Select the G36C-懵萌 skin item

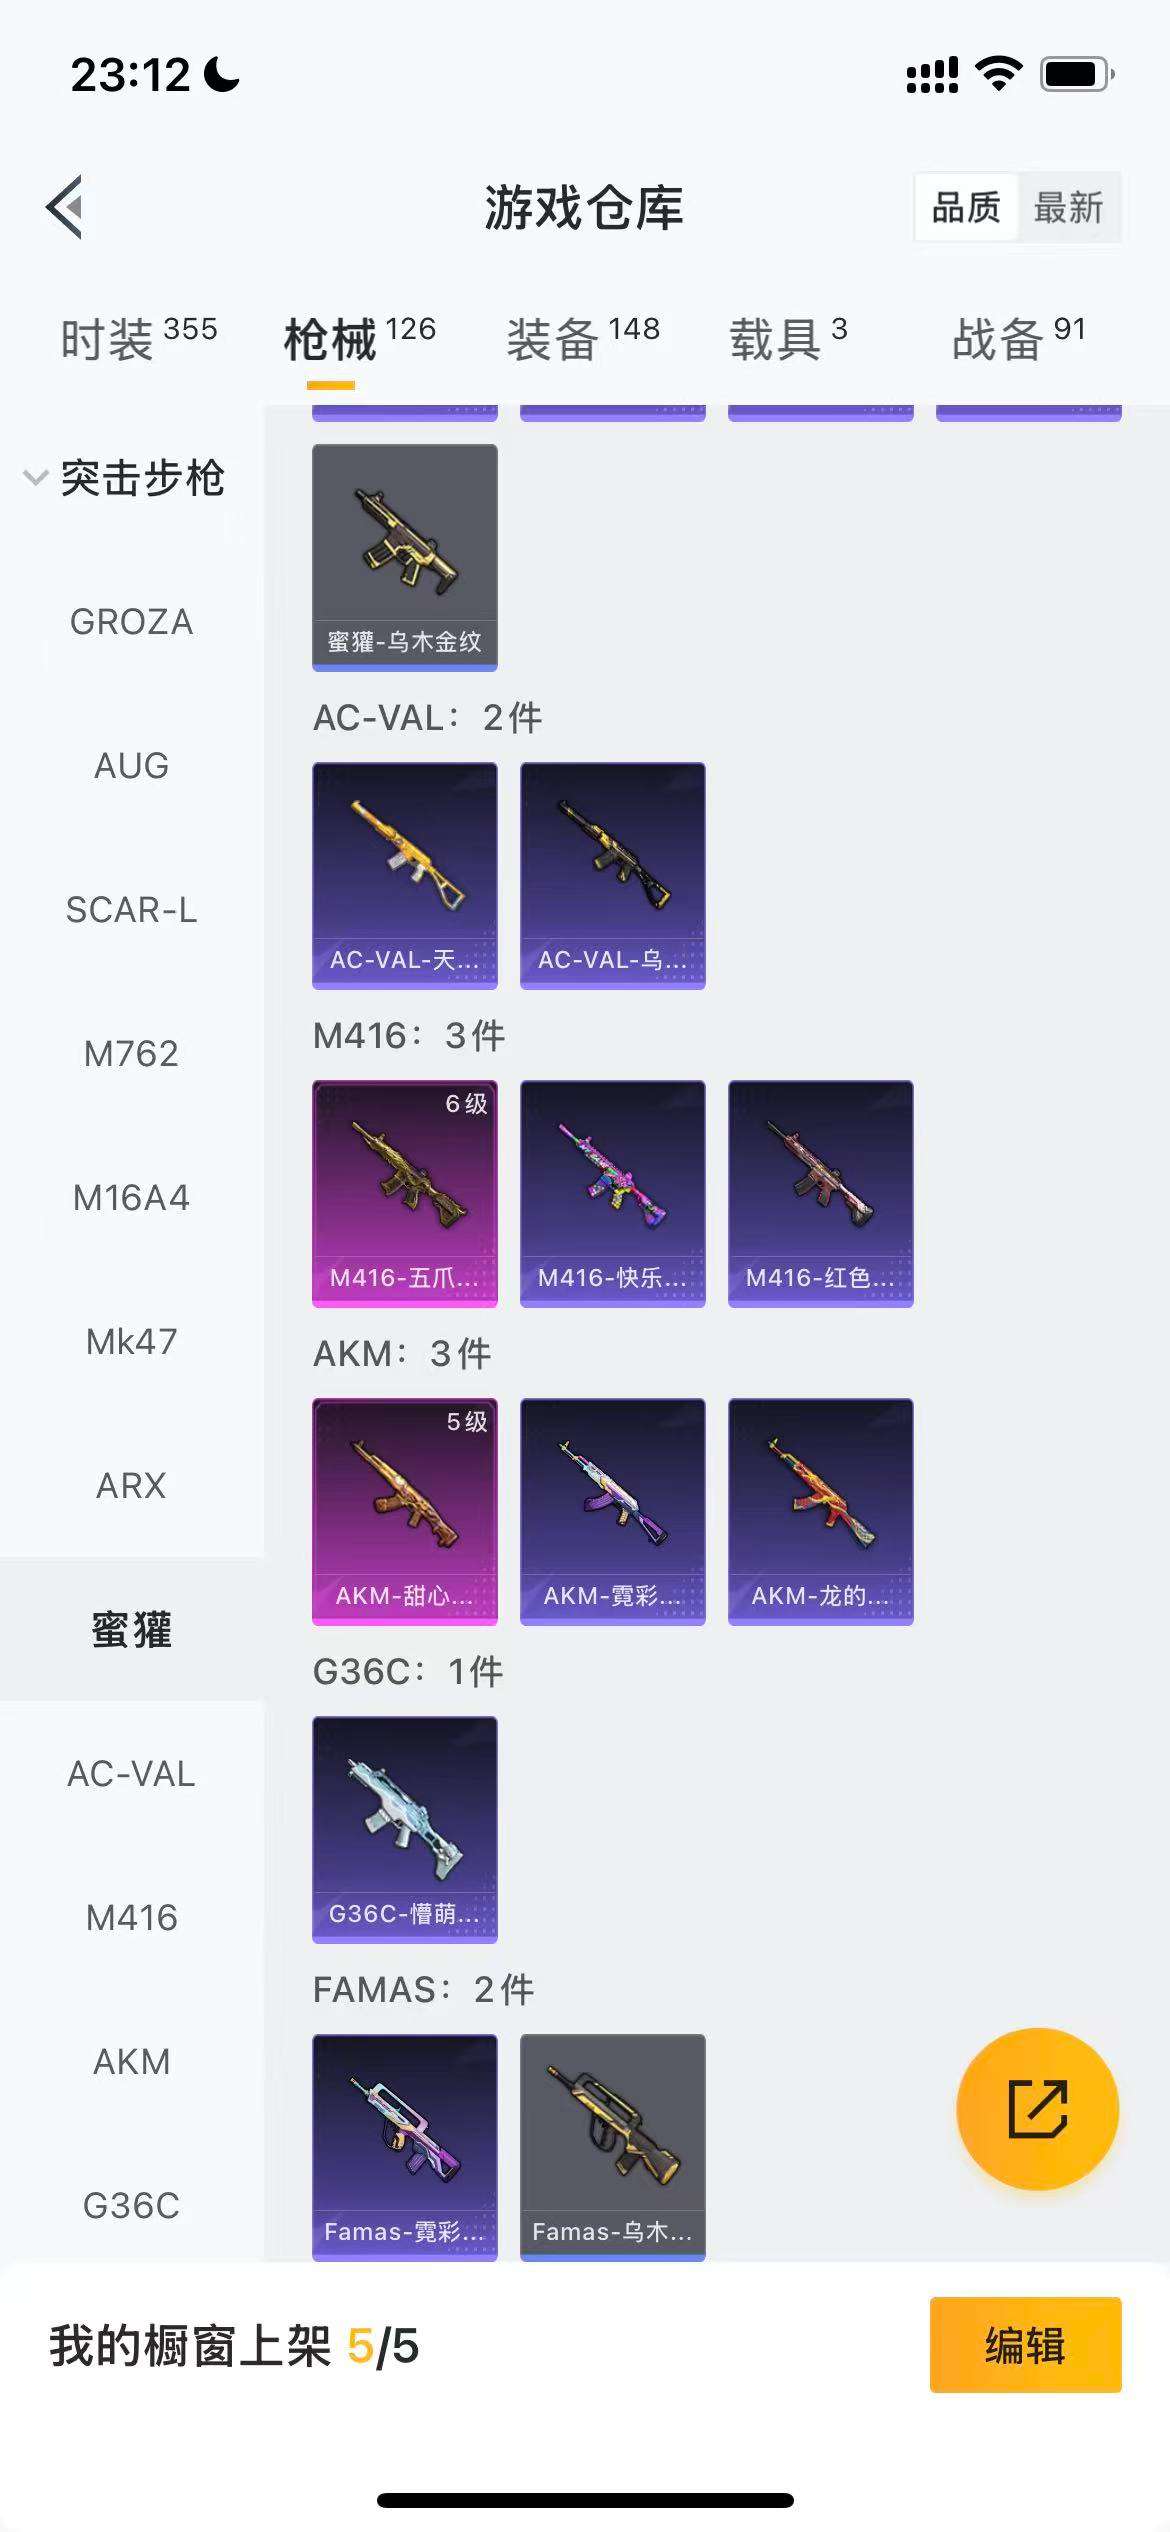(405, 1829)
